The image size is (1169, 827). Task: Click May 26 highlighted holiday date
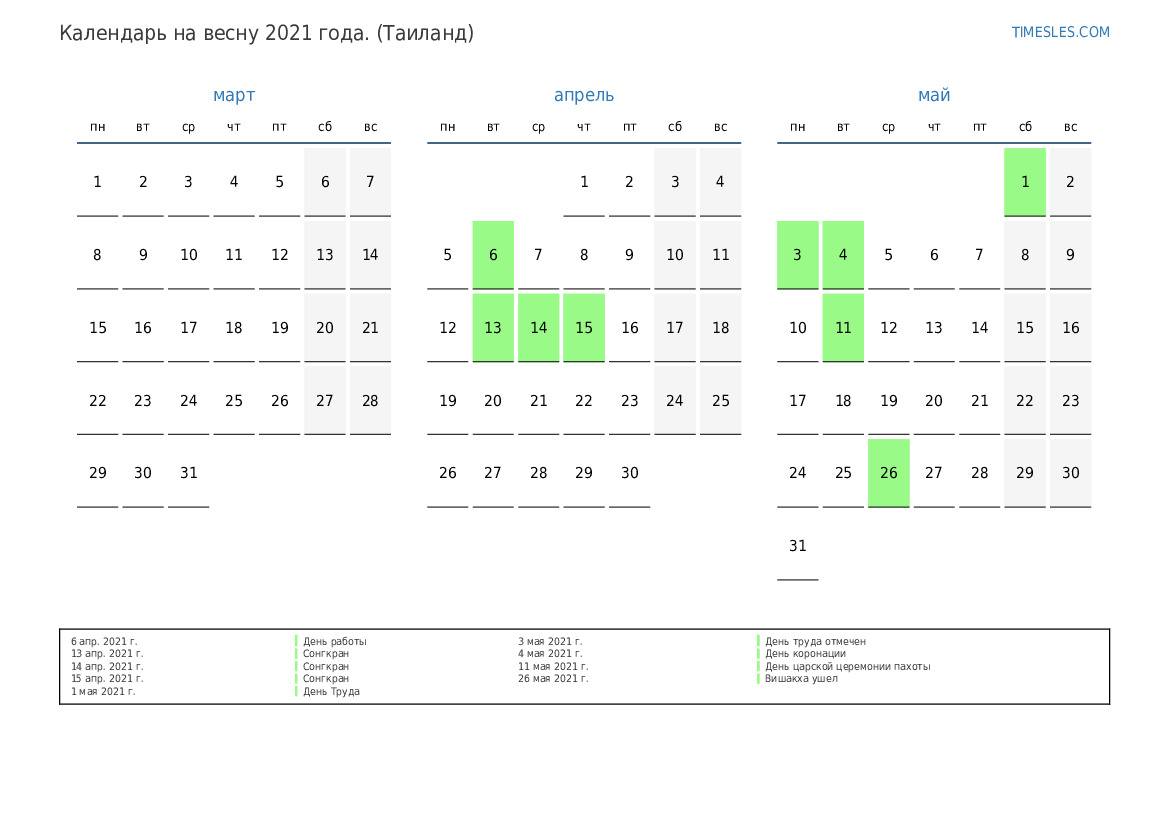point(889,473)
